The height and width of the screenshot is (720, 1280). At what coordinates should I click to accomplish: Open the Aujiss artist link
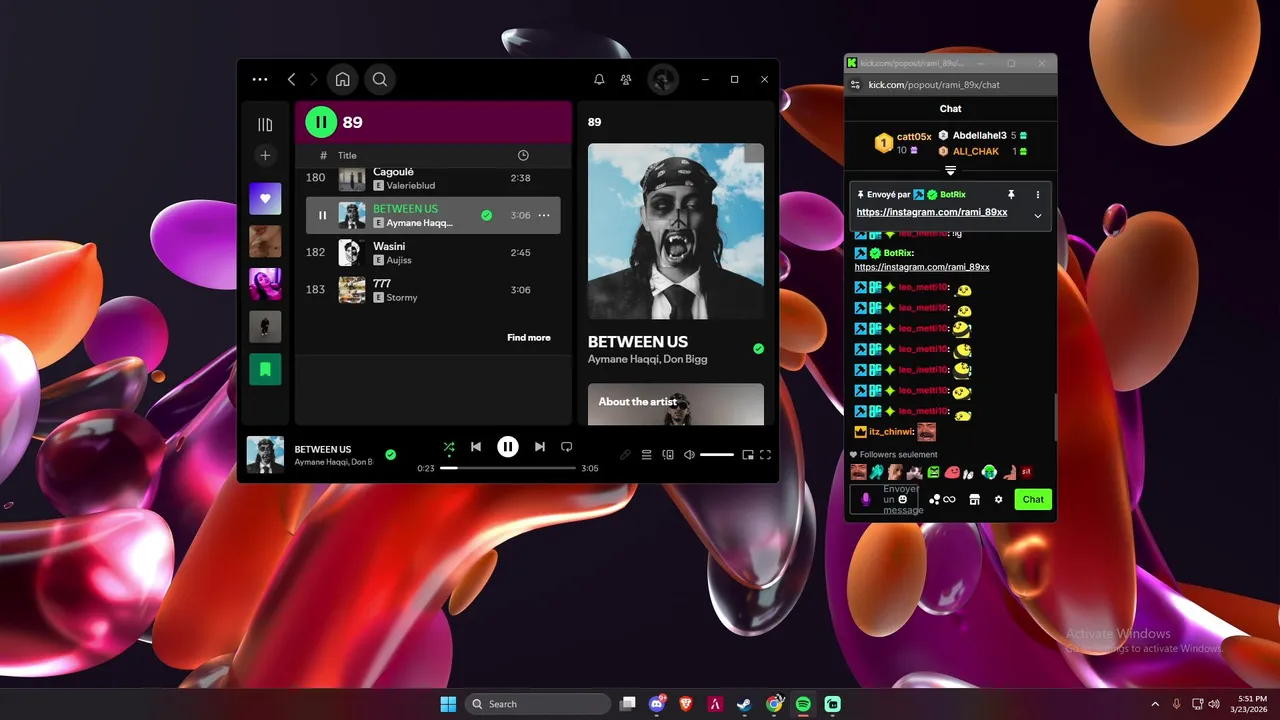point(399,260)
